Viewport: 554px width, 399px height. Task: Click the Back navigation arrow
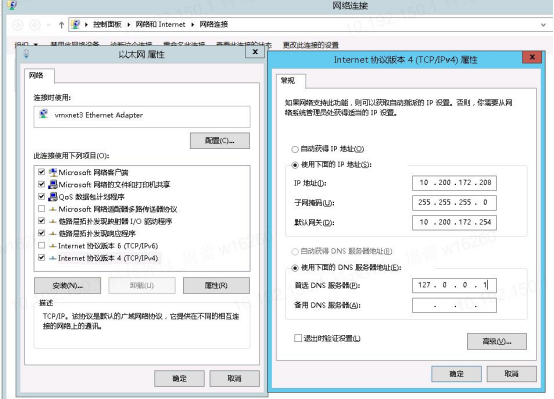coord(18,25)
